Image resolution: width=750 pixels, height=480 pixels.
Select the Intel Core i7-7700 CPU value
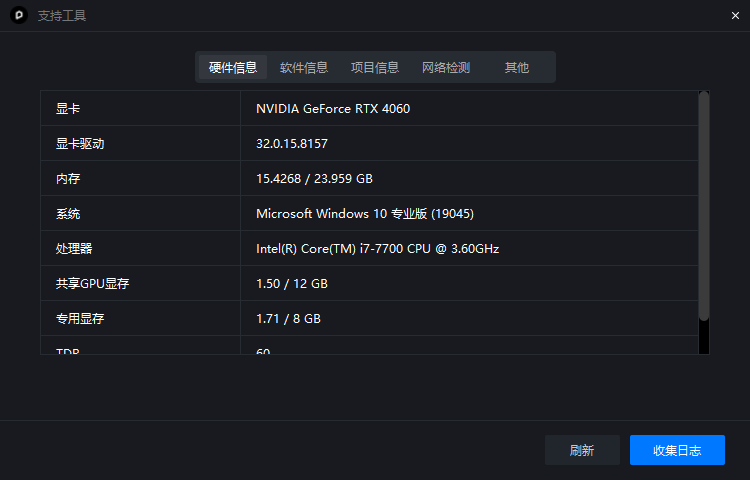pyautogui.click(x=377, y=249)
